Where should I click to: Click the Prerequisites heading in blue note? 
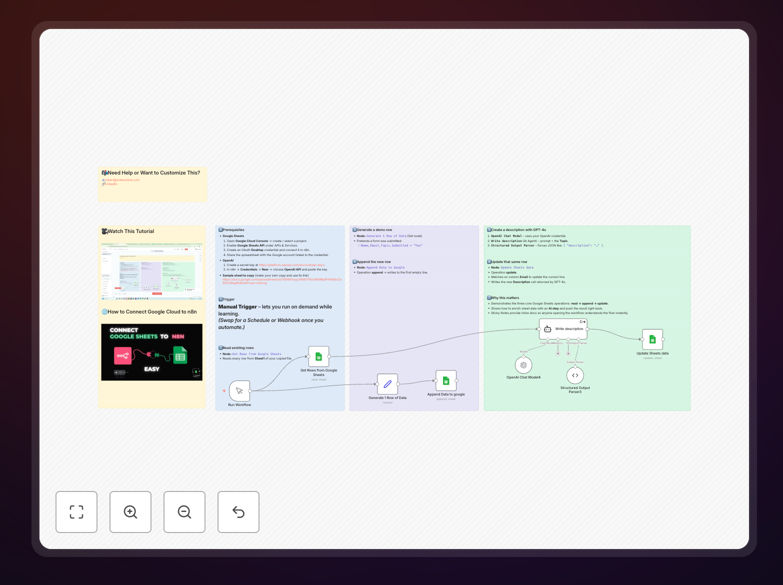[x=232, y=230]
